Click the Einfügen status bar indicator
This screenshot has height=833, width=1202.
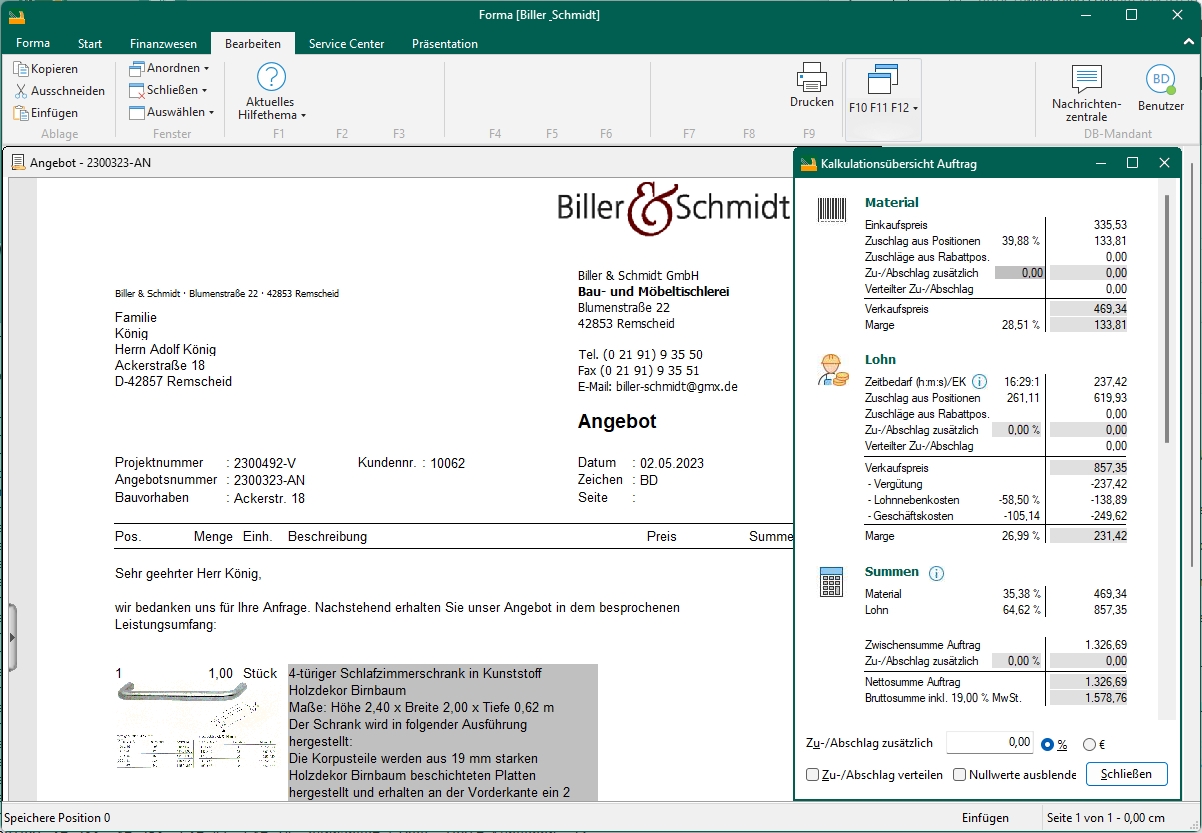coord(985,818)
